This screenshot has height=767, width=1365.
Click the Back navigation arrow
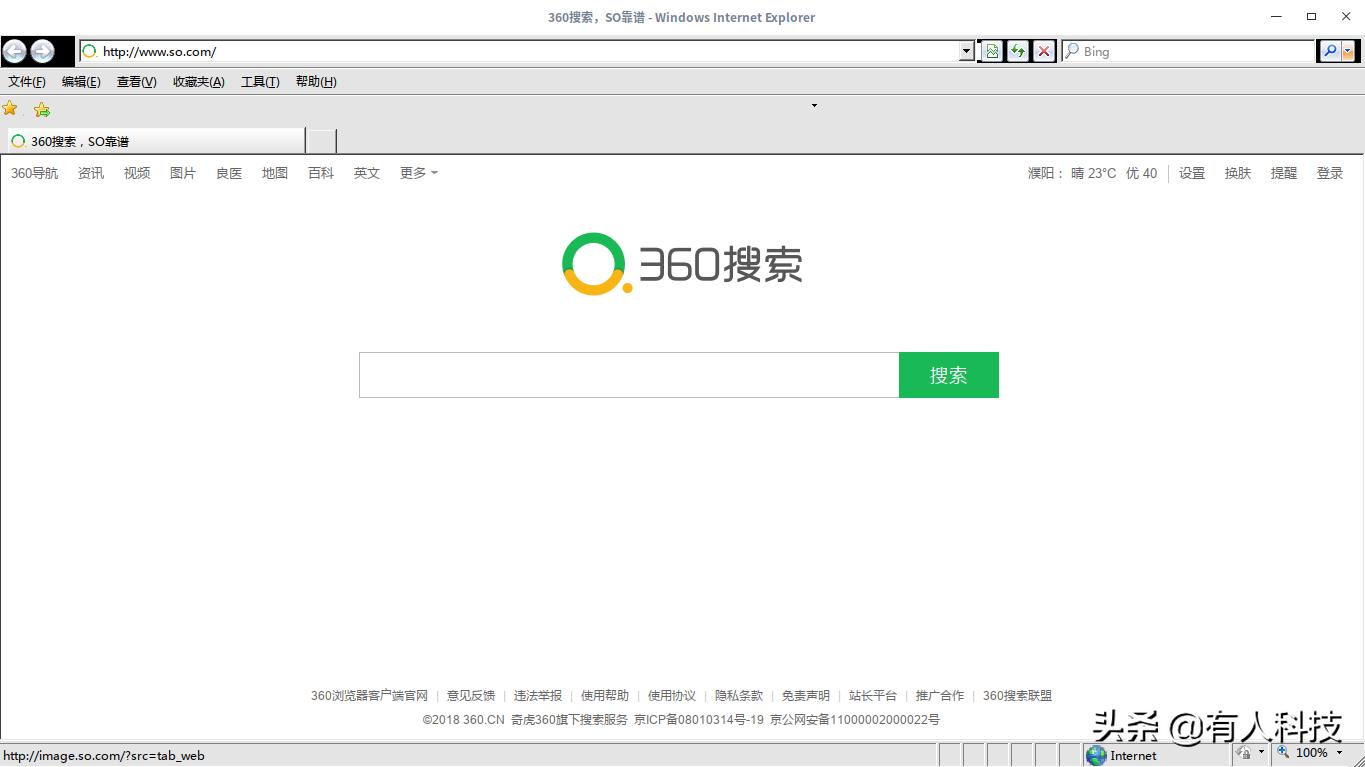(15, 51)
